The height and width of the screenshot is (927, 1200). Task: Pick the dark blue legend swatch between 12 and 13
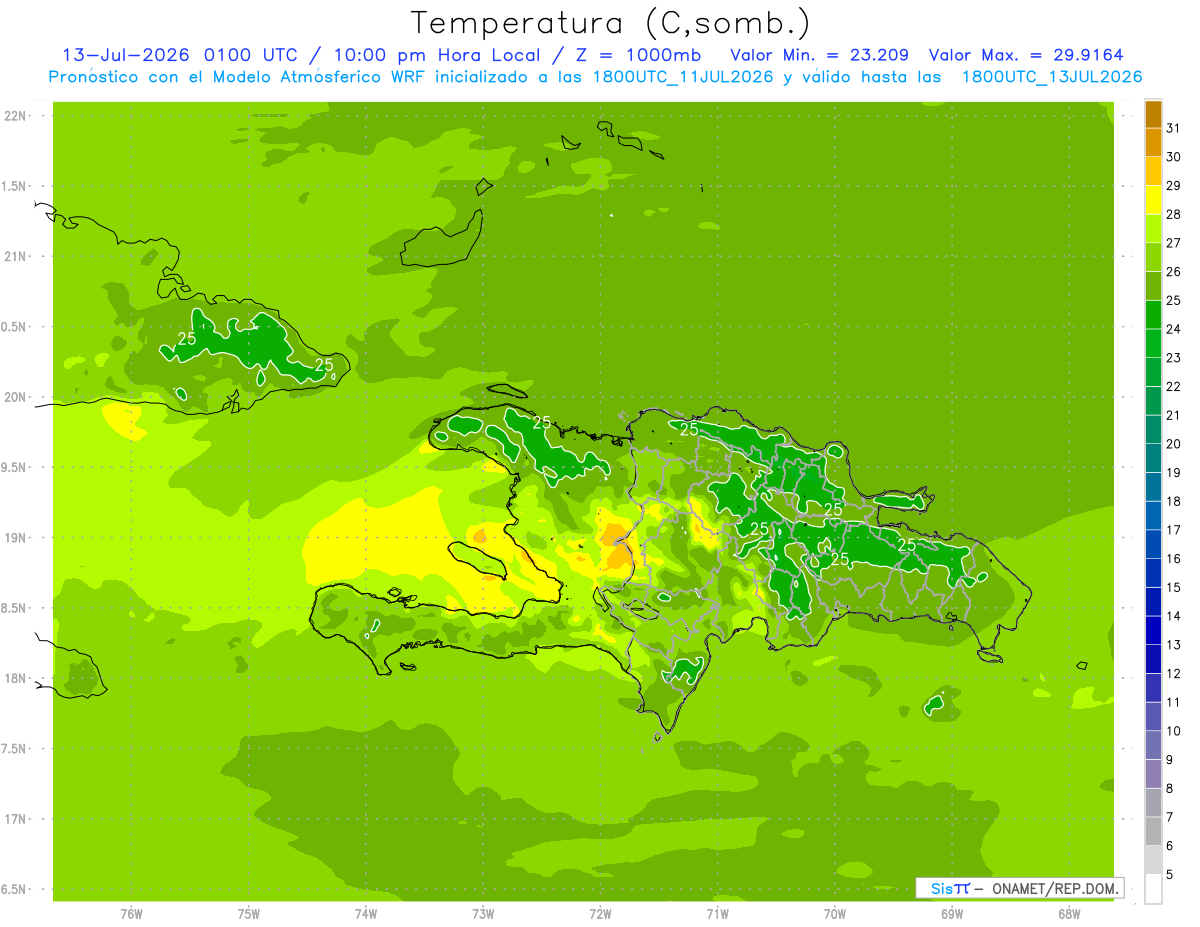(1153, 659)
